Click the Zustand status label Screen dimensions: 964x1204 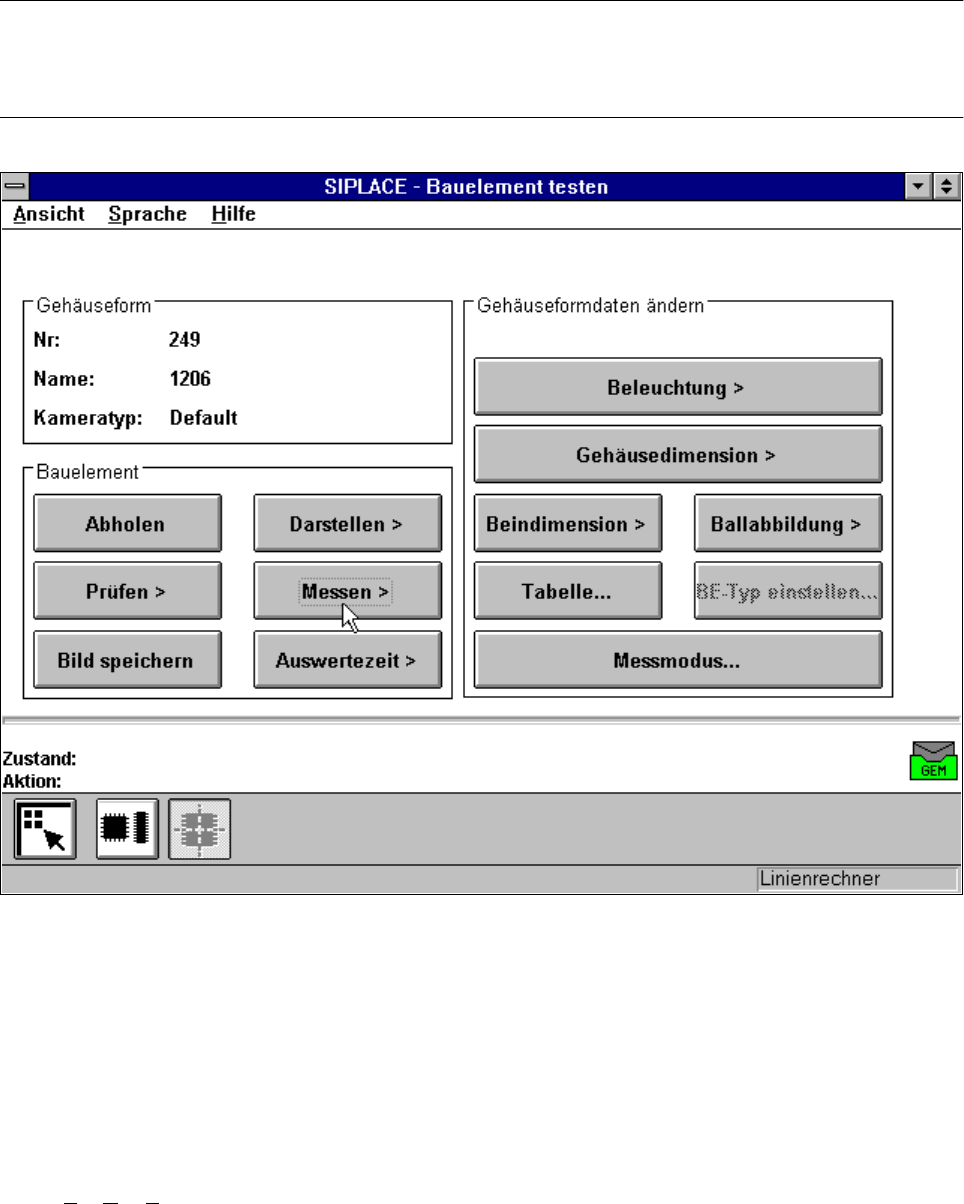[39, 759]
